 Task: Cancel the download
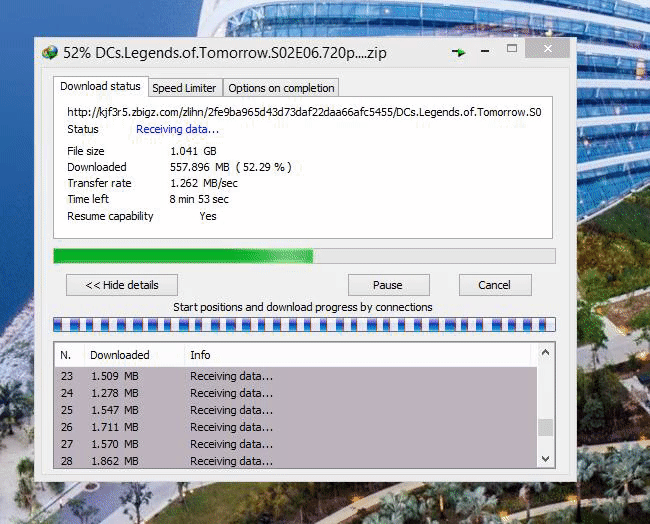click(x=495, y=285)
